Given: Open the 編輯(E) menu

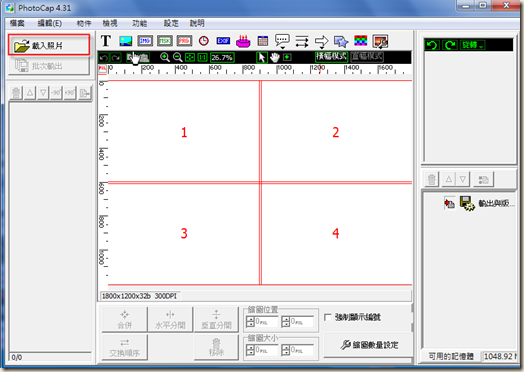Looking at the screenshot, I should click(50, 23).
